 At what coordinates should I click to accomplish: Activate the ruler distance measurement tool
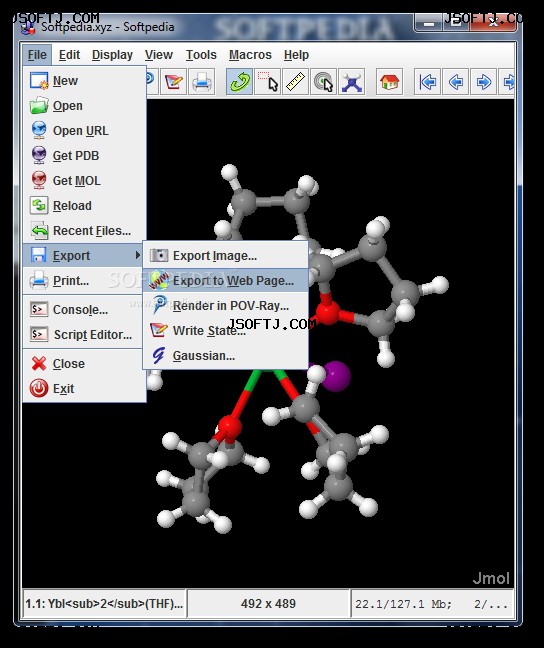point(296,81)
